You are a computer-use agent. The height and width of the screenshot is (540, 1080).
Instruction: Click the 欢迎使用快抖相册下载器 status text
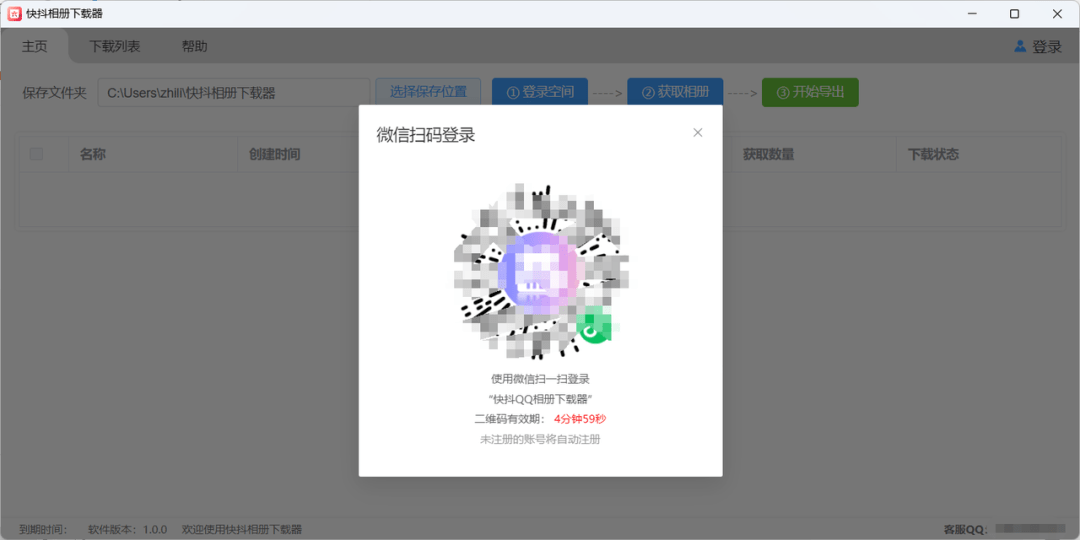pyautogui.click(x=242, y=529)
